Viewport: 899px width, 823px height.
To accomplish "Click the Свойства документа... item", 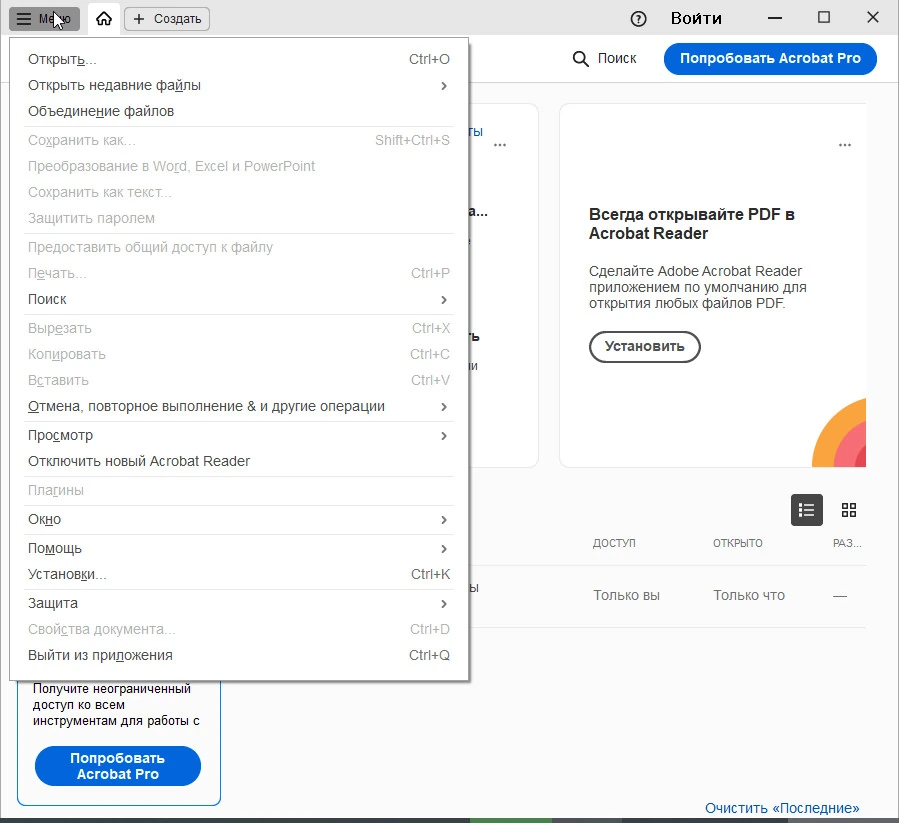I will click(239, 629).
